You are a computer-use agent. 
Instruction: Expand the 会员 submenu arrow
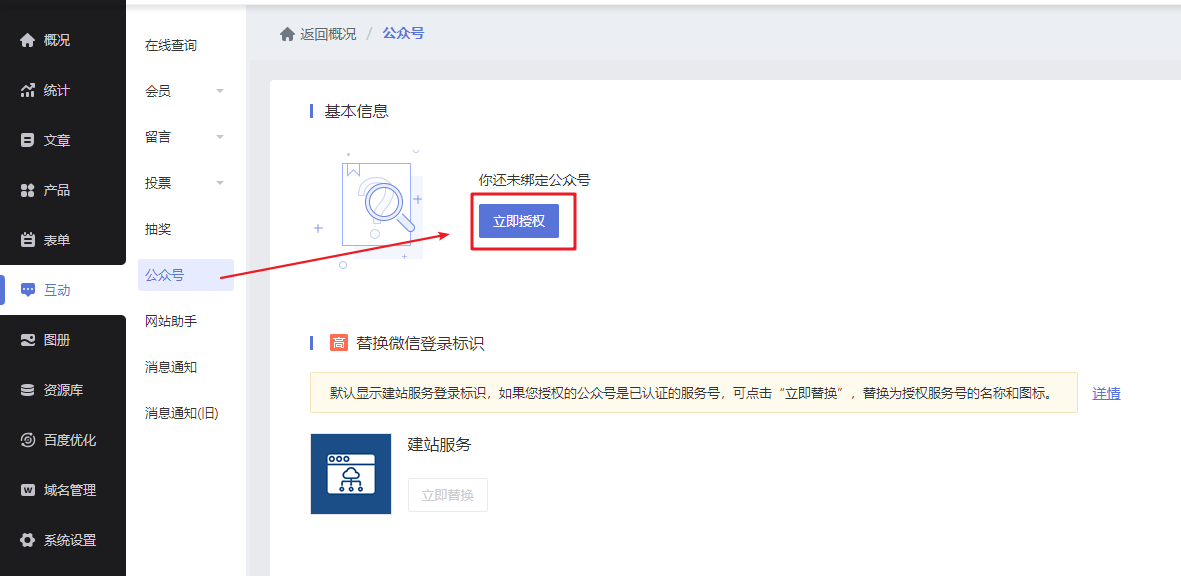point(220,91)
